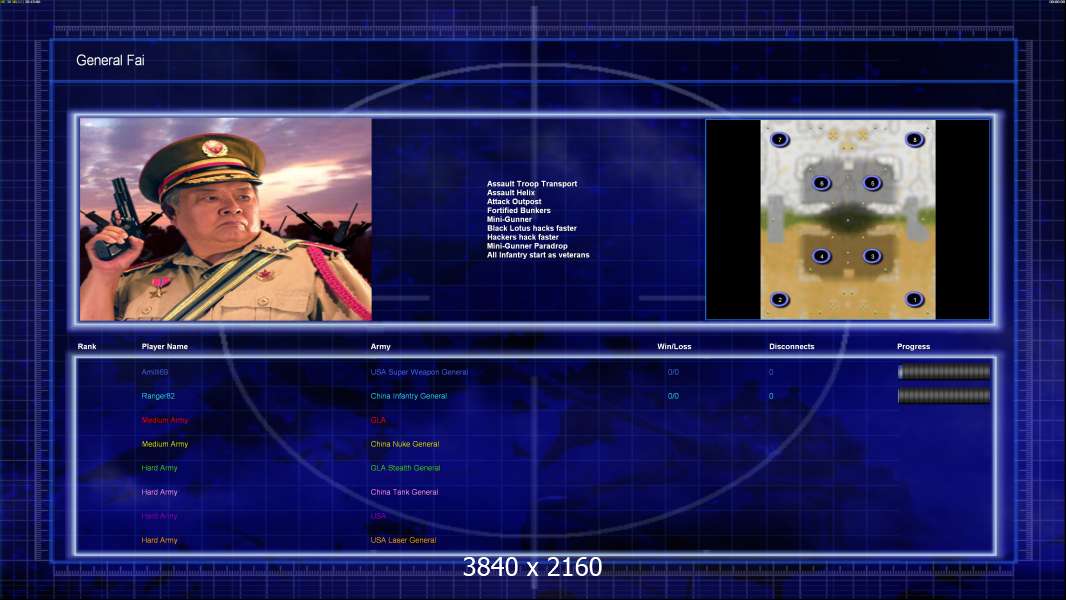Viewport: 1066px width, 600px height.
Task: Click the Player Name column header
Action: point(165,347)
